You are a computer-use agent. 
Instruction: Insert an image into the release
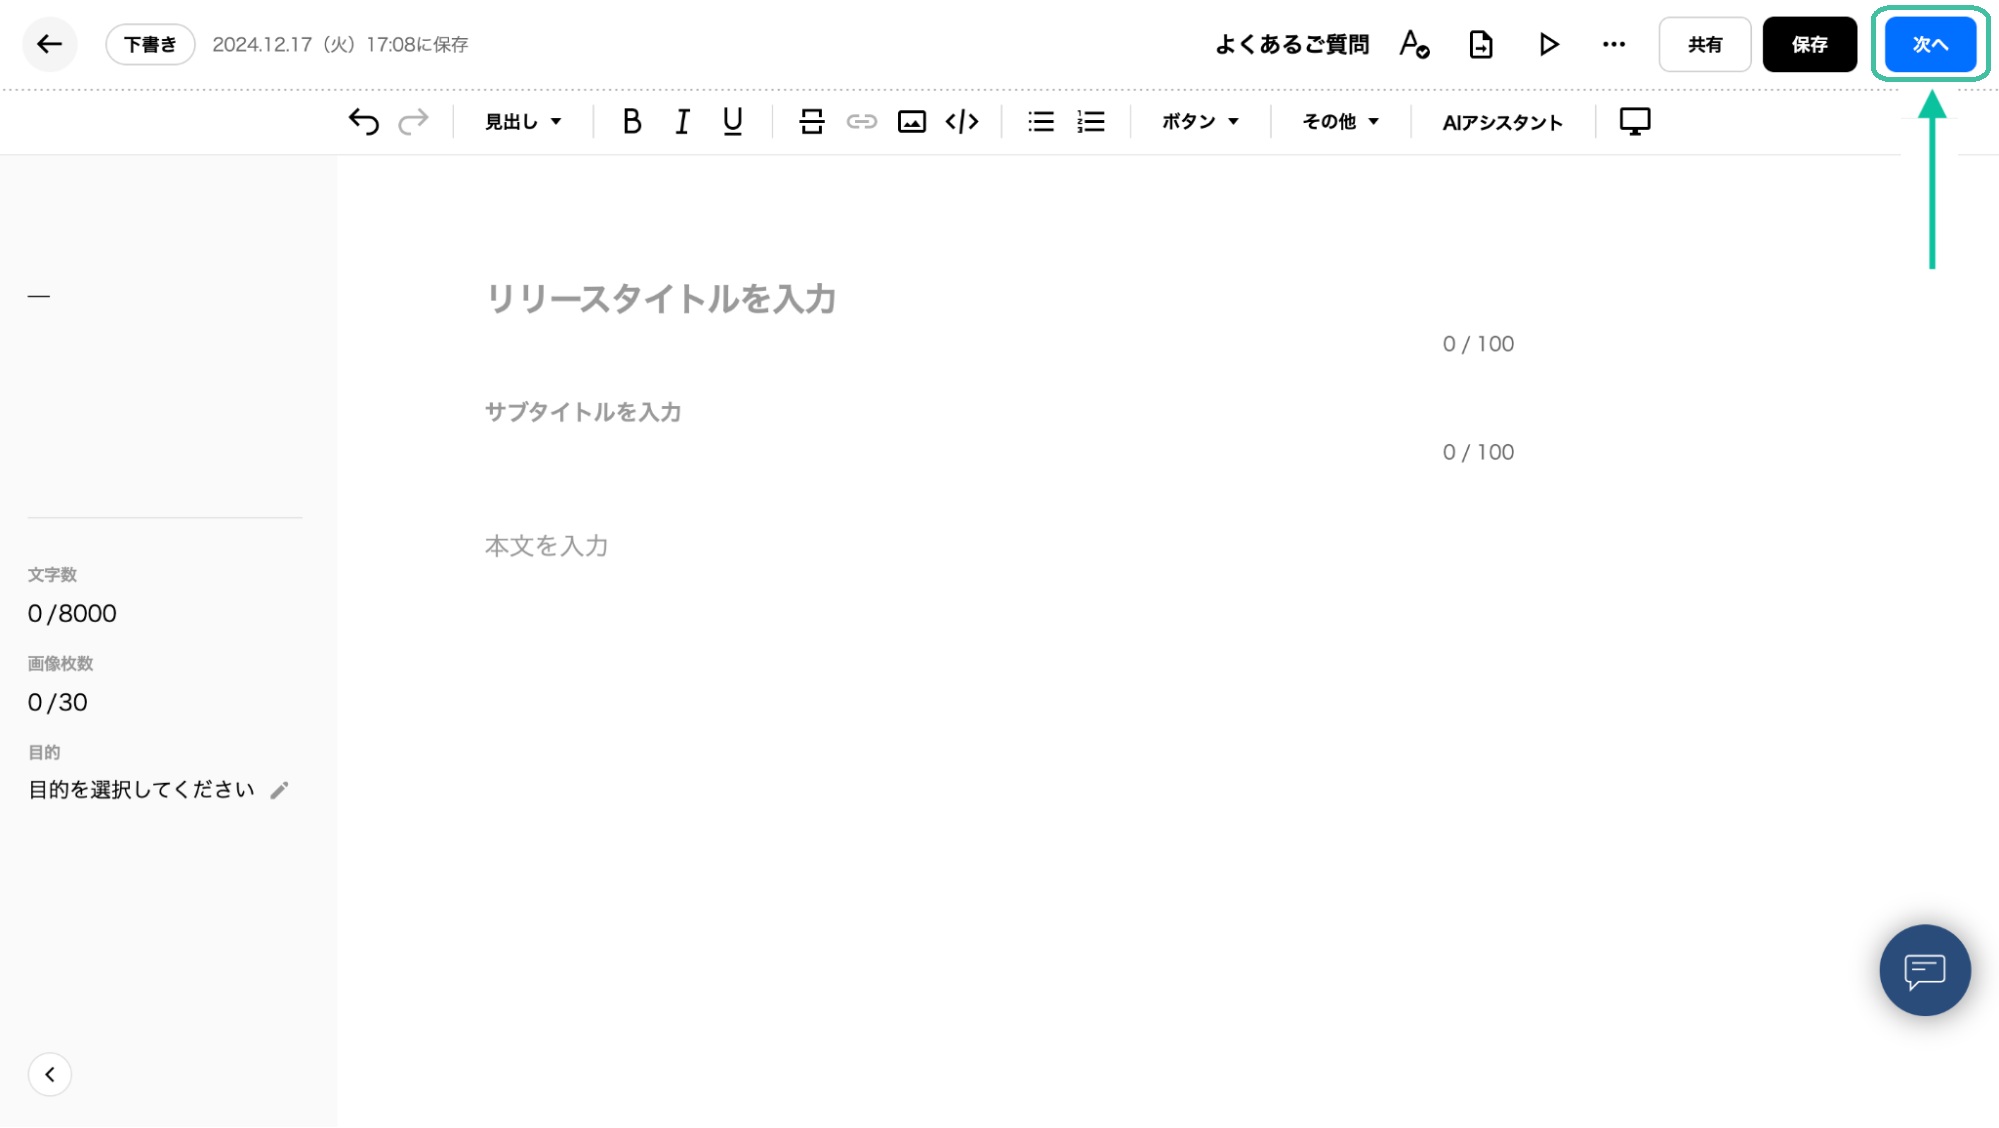[x=911, y=122]
